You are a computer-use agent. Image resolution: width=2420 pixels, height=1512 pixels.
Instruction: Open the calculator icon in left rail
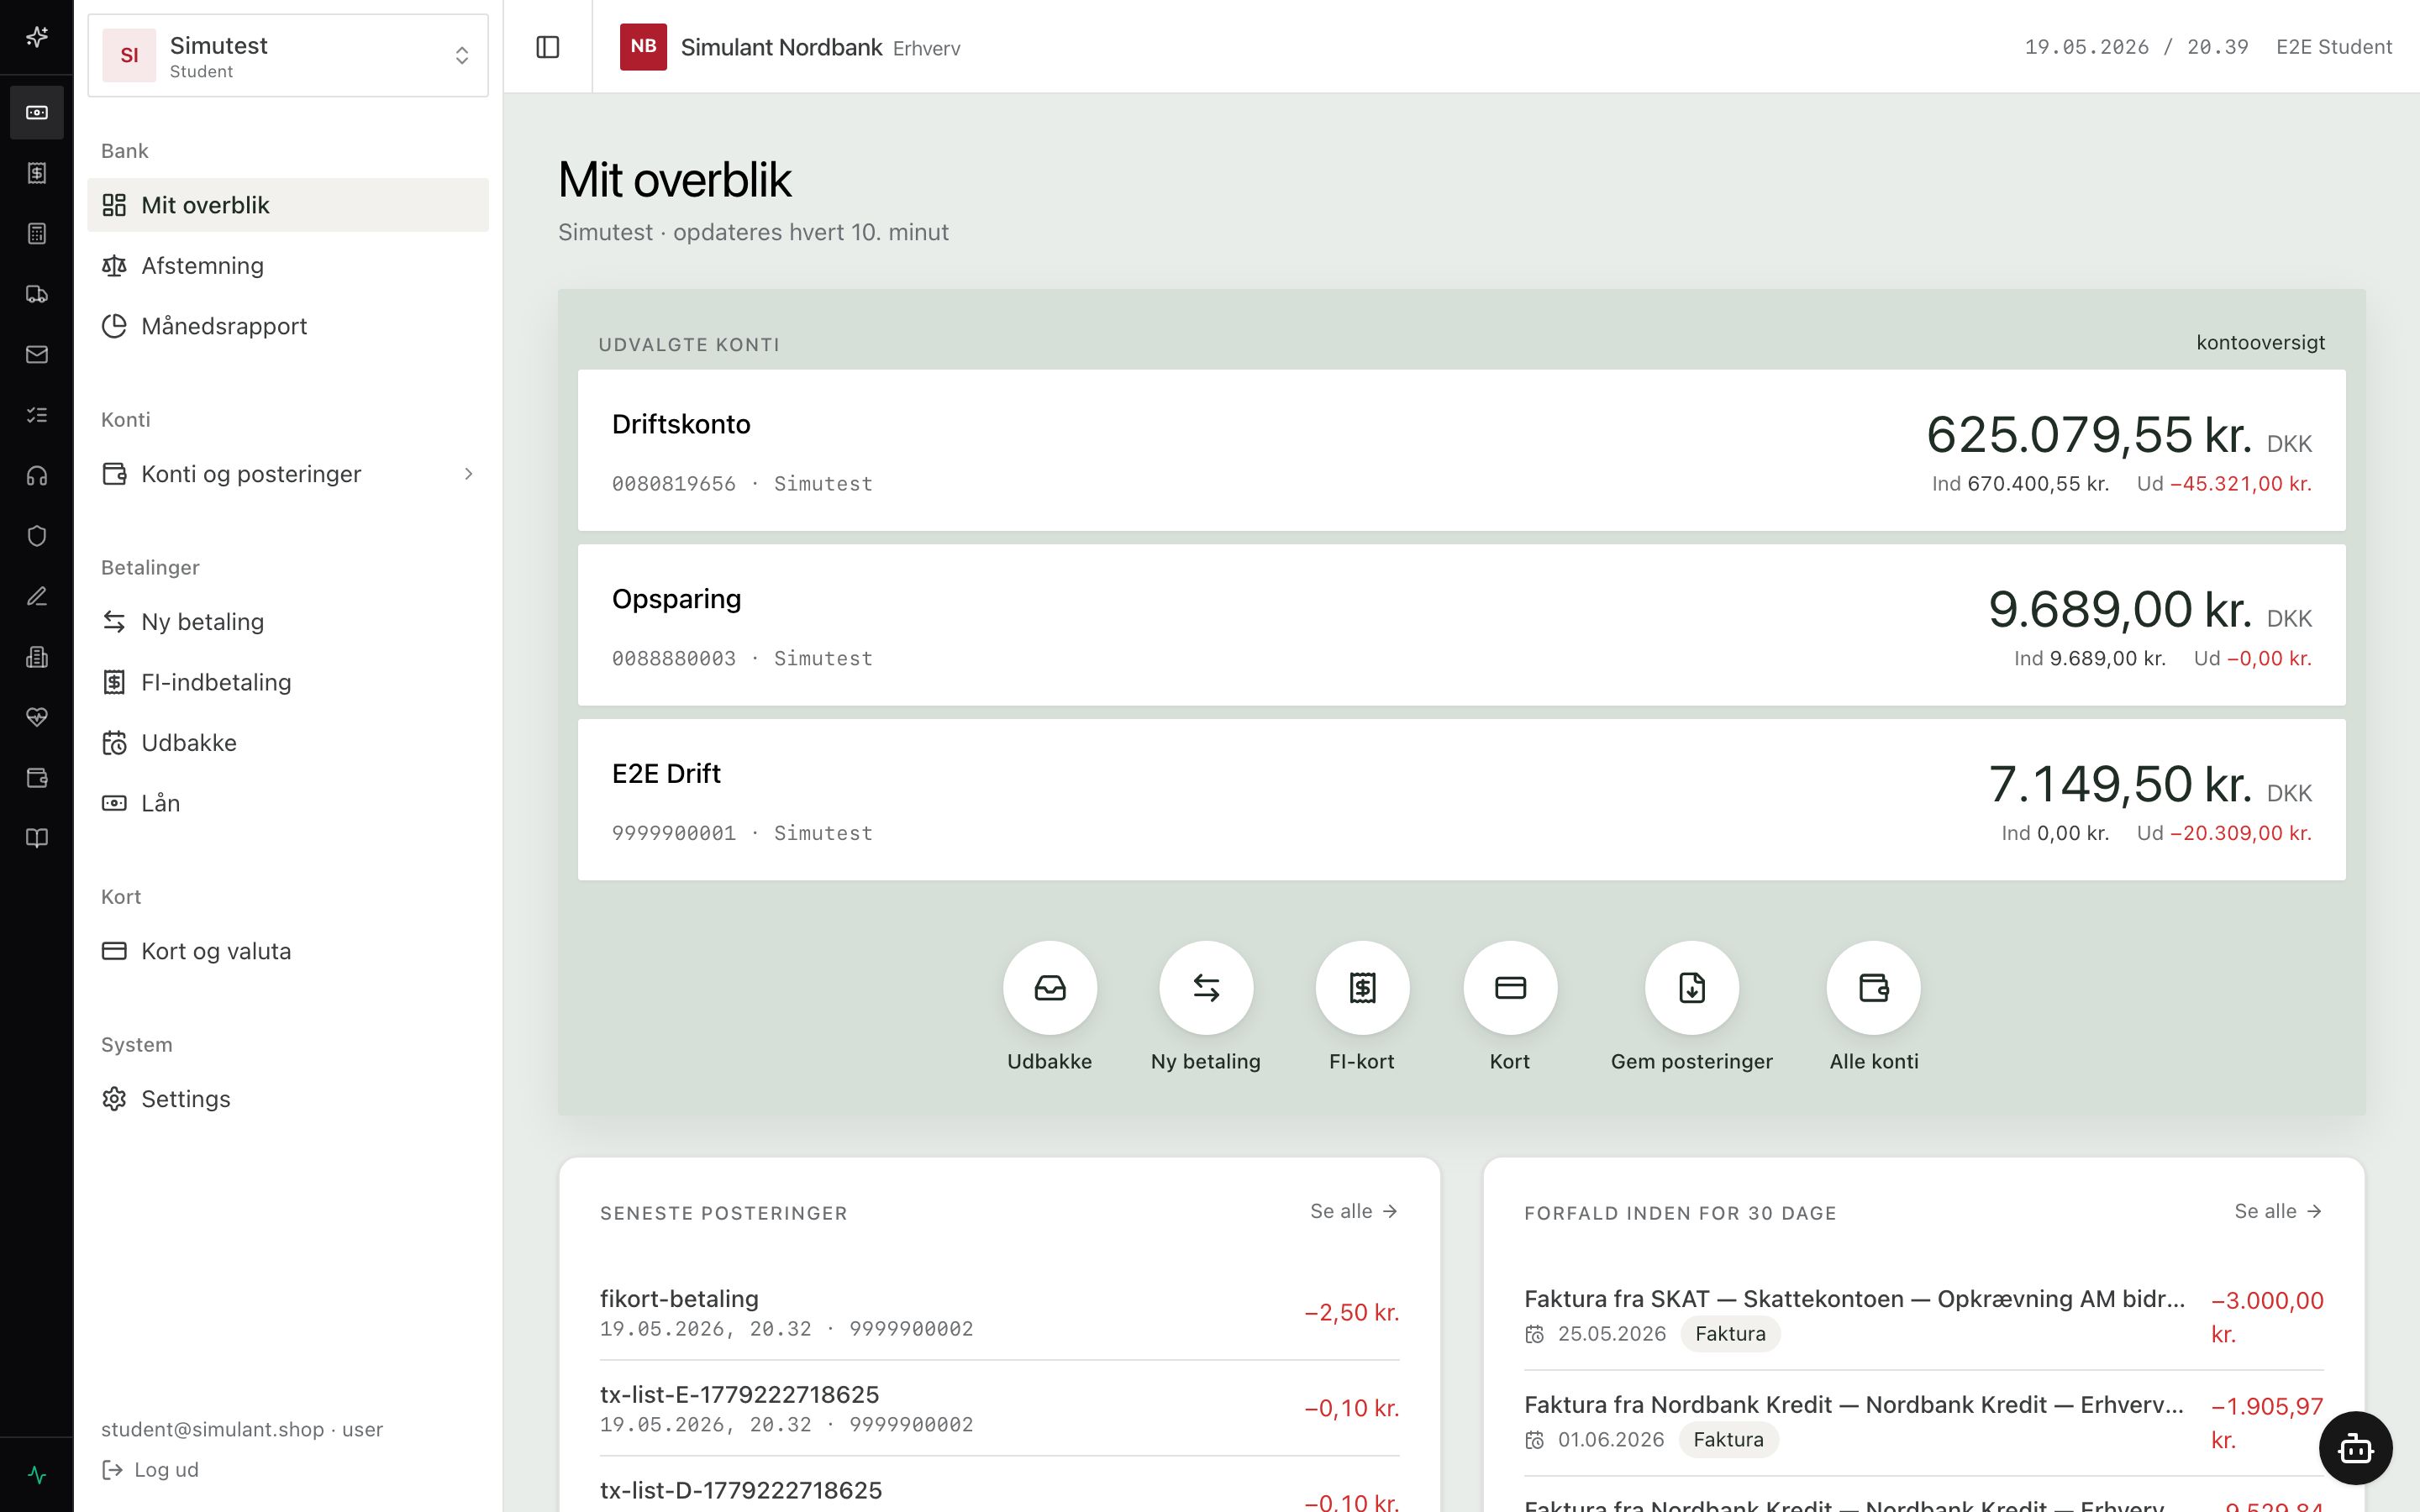pyautogui.click(x=37, y=233)
